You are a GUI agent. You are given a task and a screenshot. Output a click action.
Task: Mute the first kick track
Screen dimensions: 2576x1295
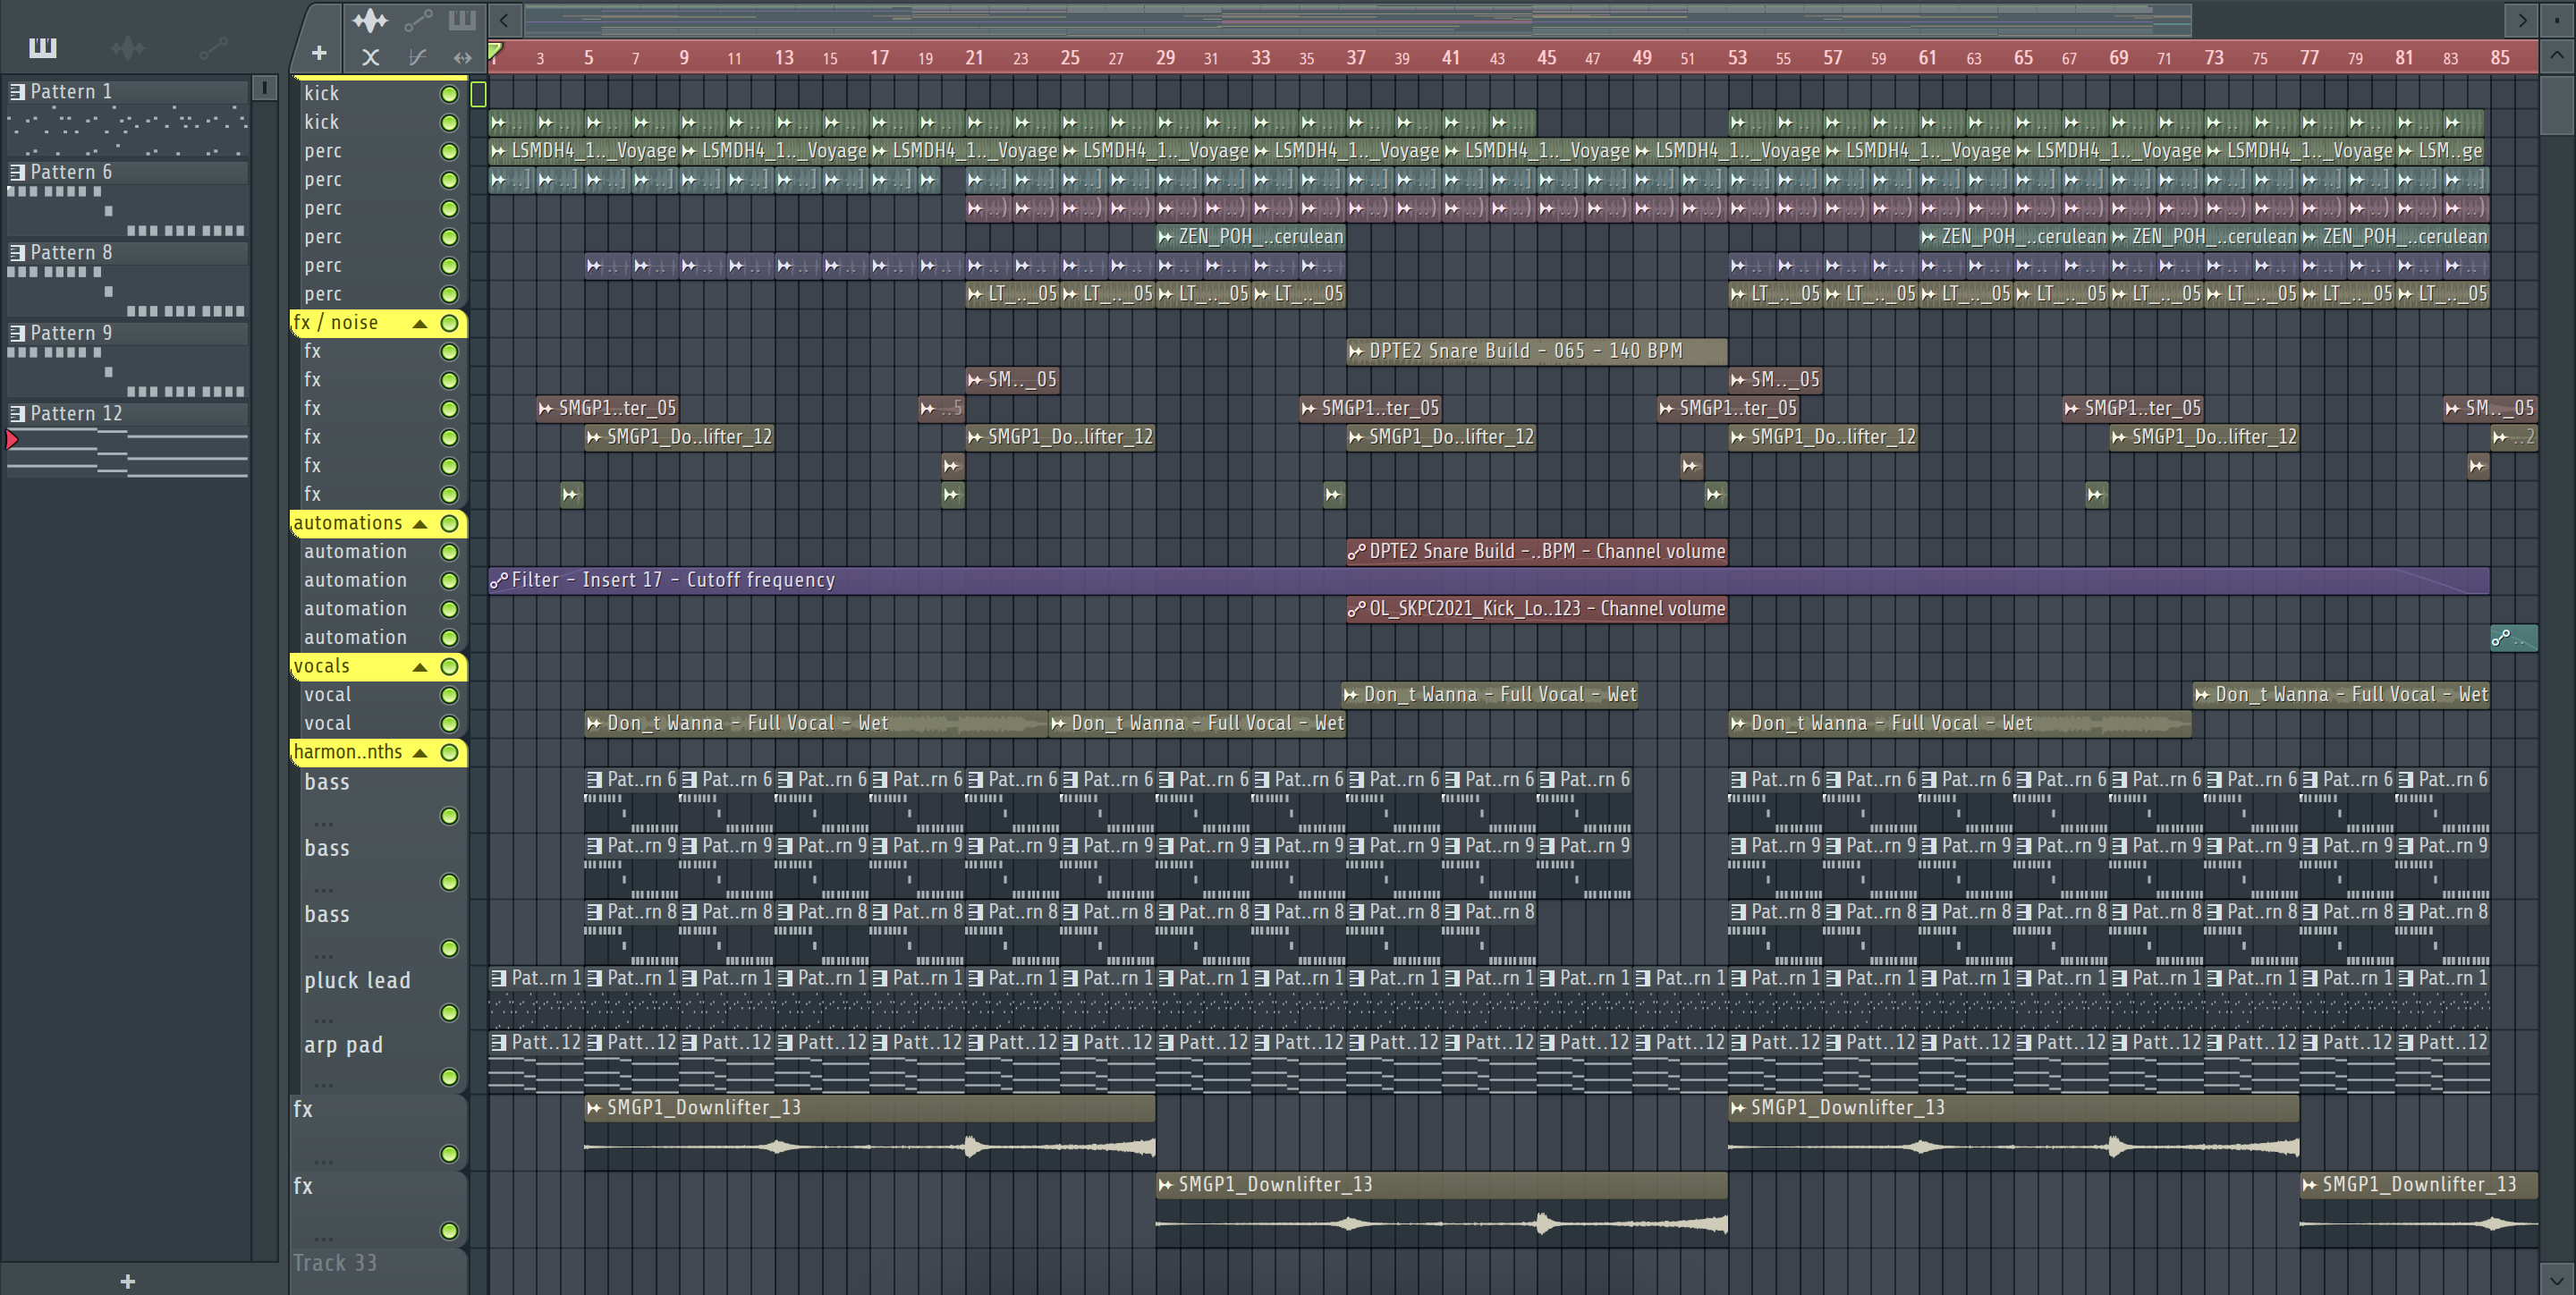[x=450, y=94]
